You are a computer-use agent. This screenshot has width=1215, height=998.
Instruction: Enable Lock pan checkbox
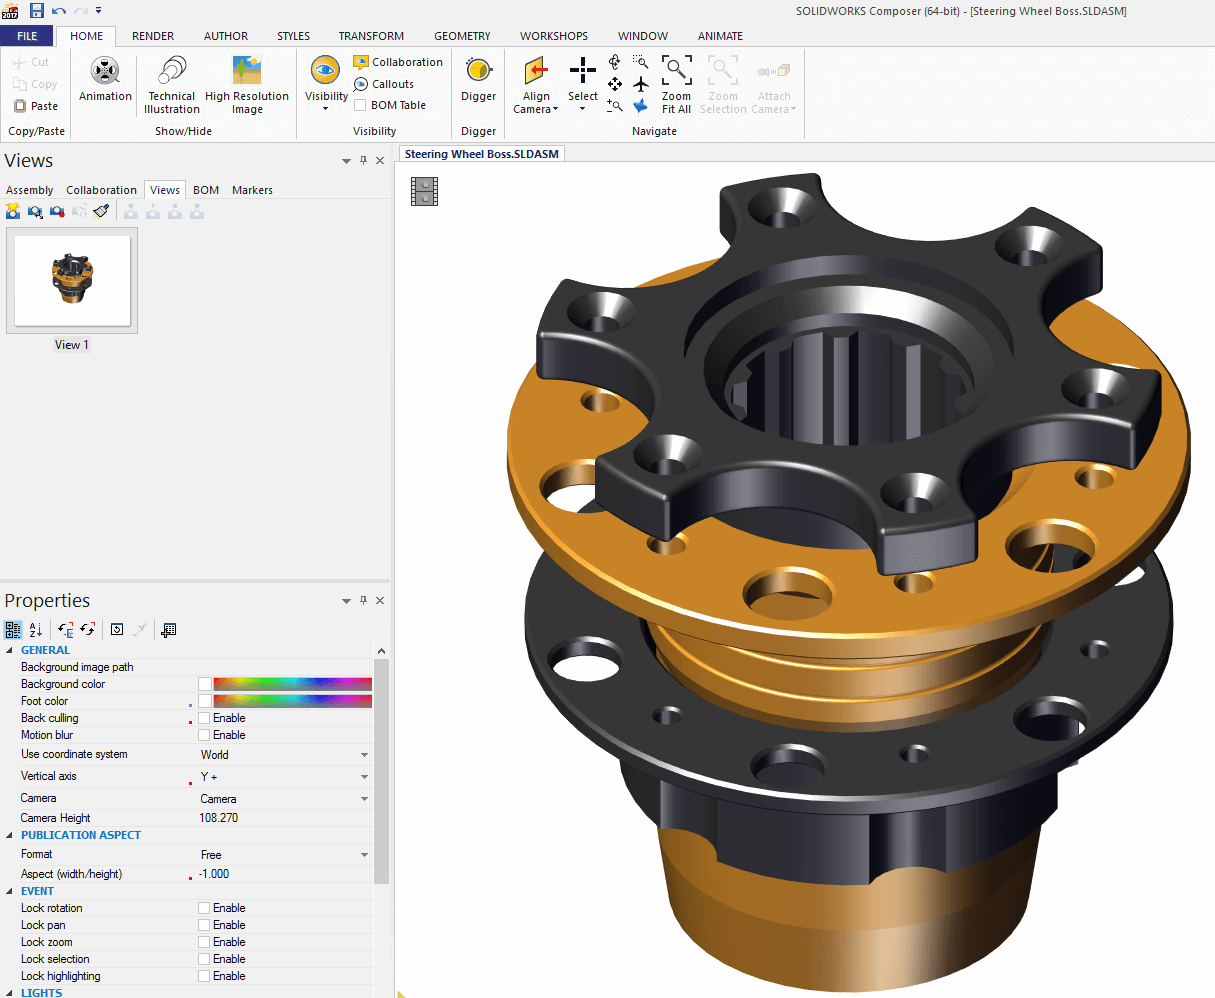click(204, 925)
